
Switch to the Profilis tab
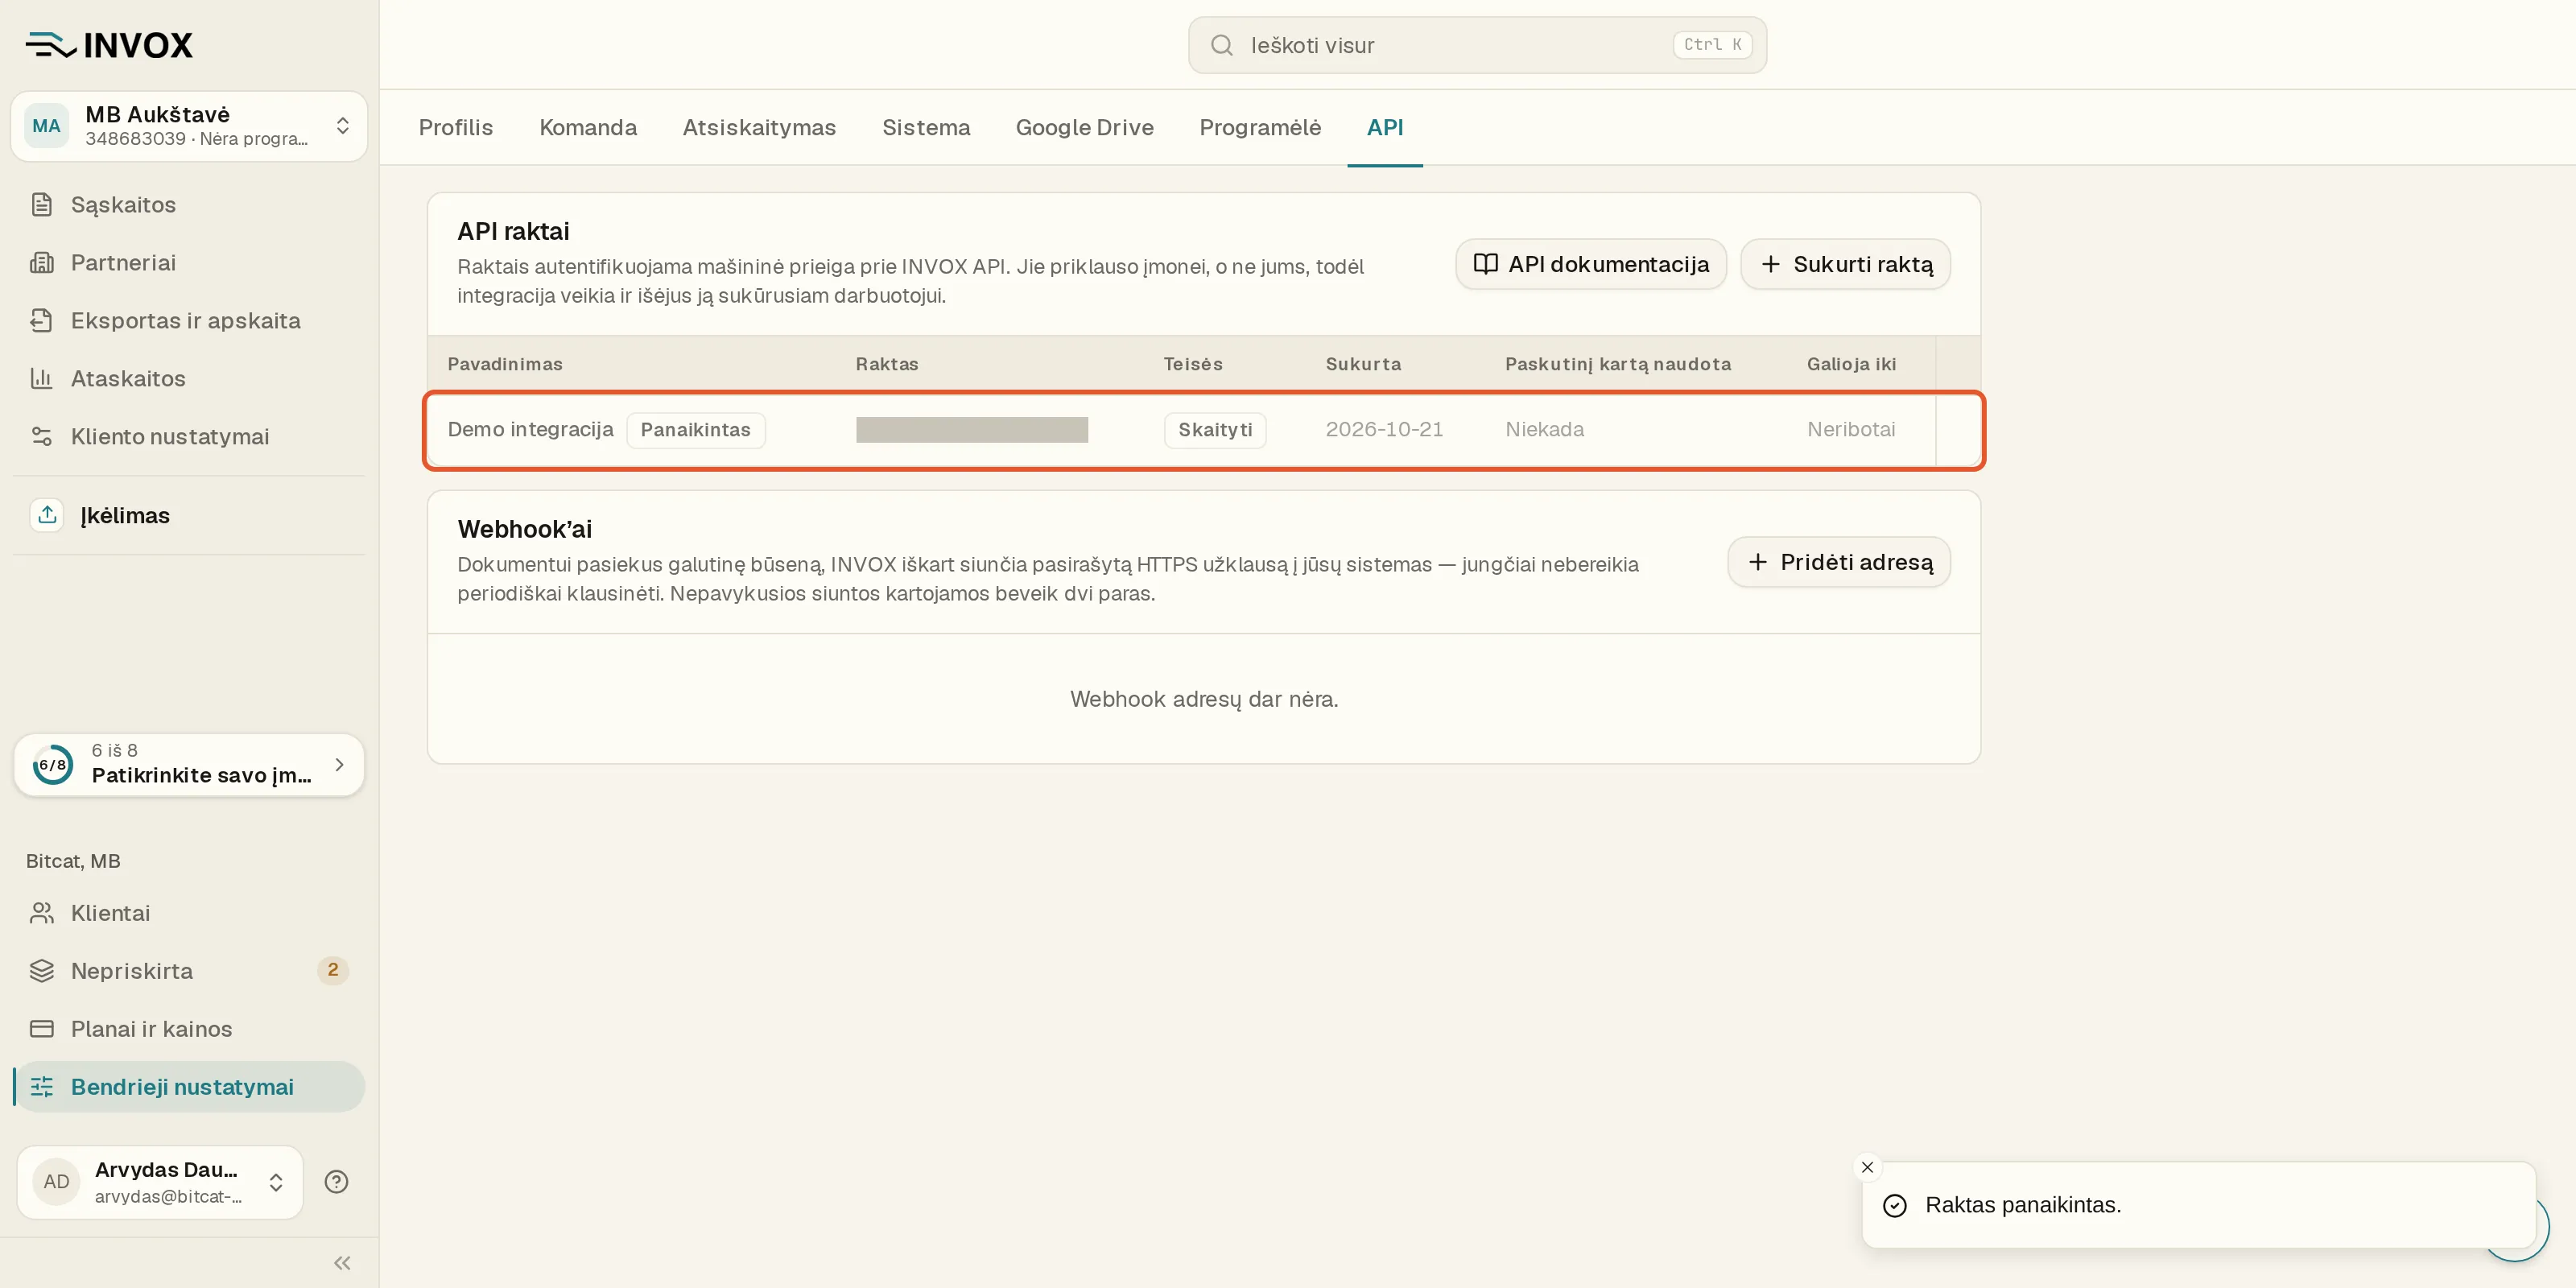click(456, 128)
